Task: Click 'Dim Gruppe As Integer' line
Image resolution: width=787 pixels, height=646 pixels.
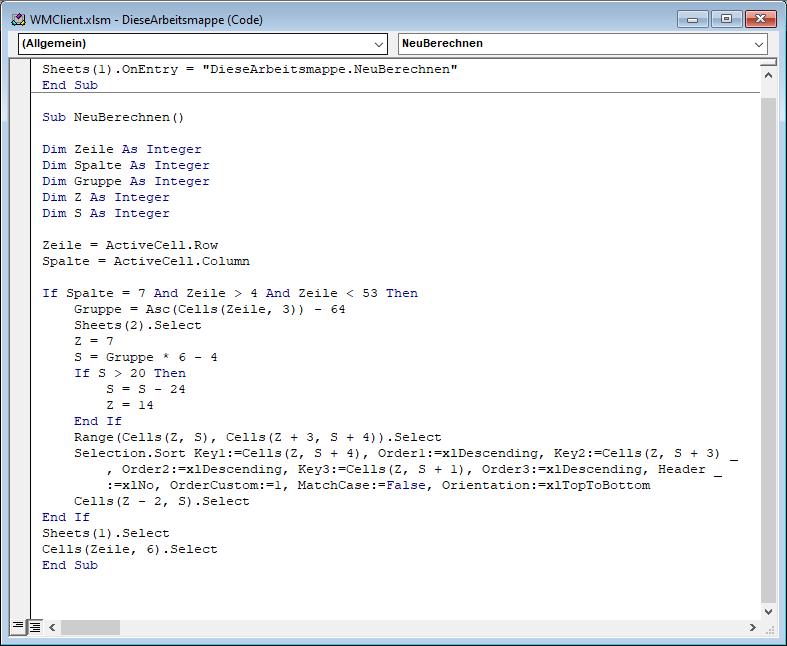Action: tap(126, 182)
